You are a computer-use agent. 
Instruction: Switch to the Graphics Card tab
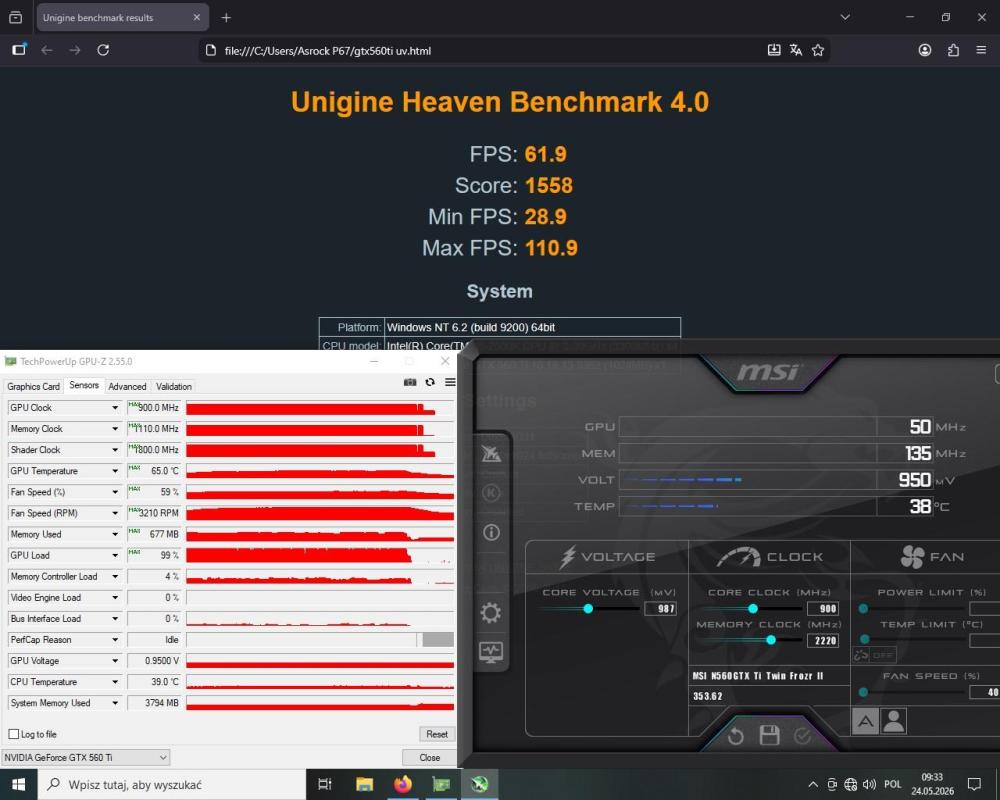click(x=33, y=387)
